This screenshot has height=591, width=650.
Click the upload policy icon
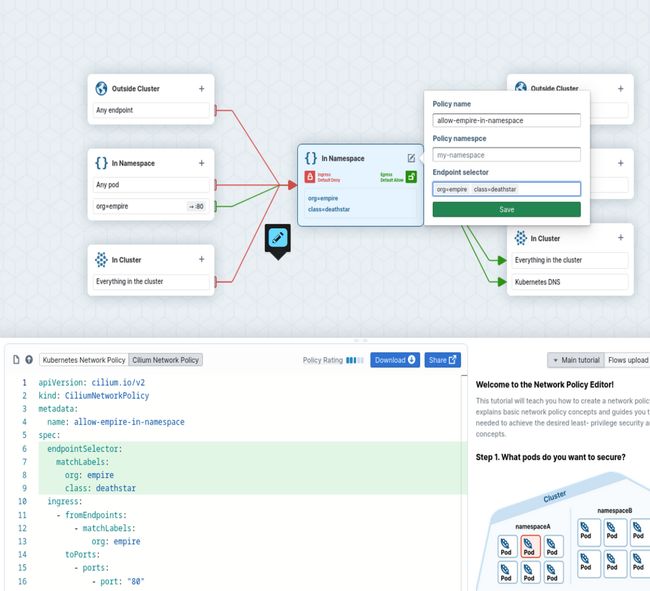(29, 360)
